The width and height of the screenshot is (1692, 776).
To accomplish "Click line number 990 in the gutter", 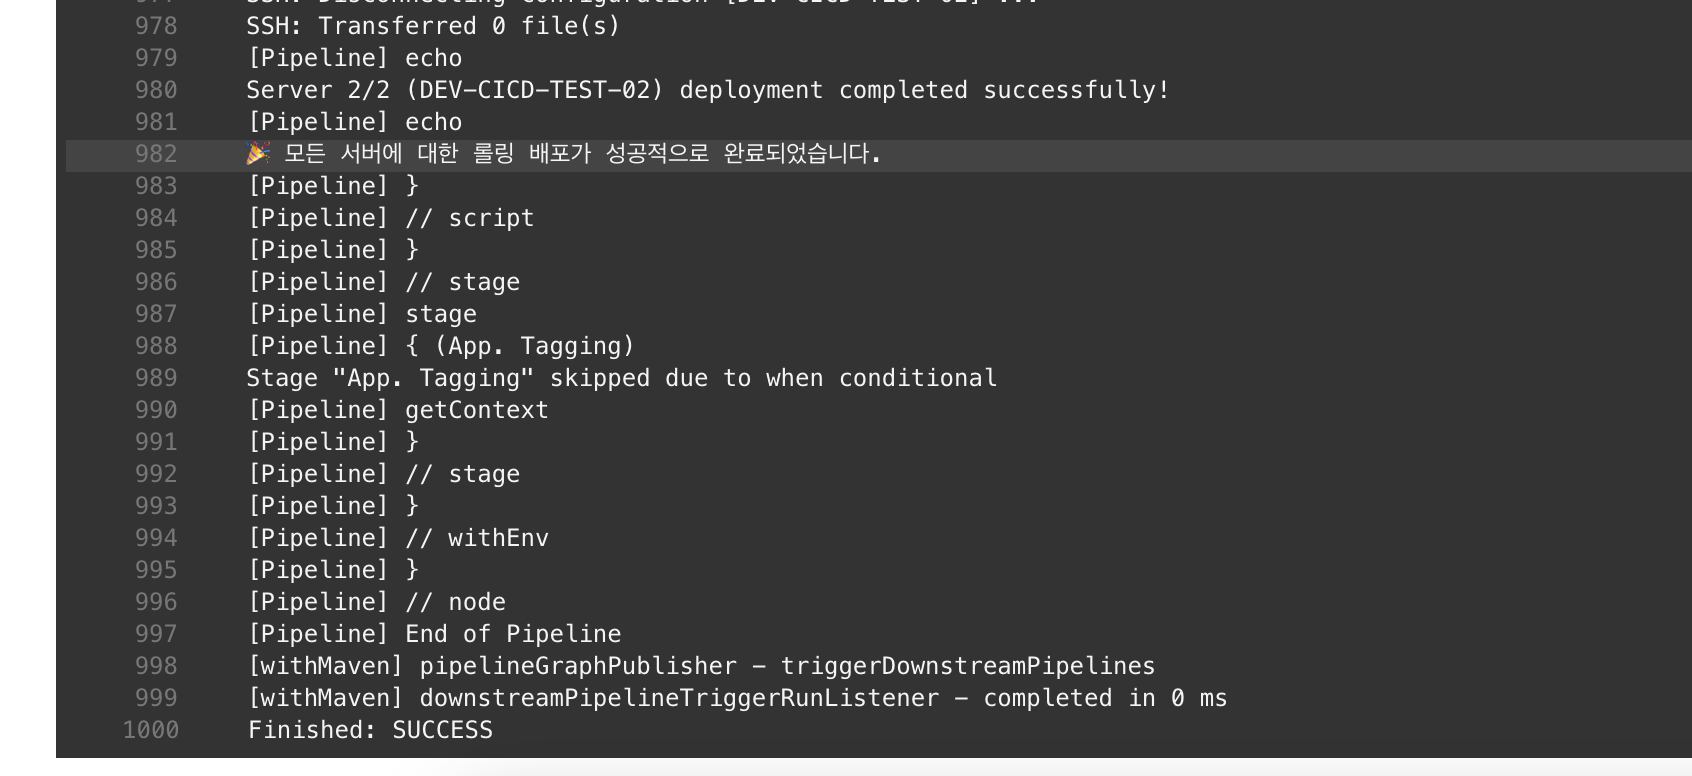I will coord(156,410).
